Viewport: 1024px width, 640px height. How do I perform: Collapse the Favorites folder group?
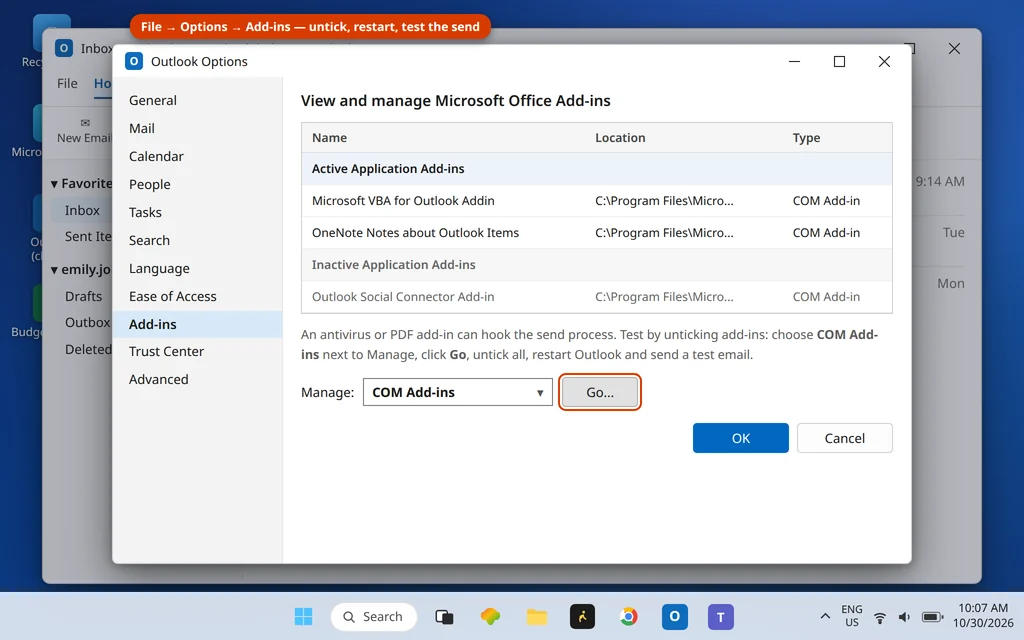tap(54, 184)
